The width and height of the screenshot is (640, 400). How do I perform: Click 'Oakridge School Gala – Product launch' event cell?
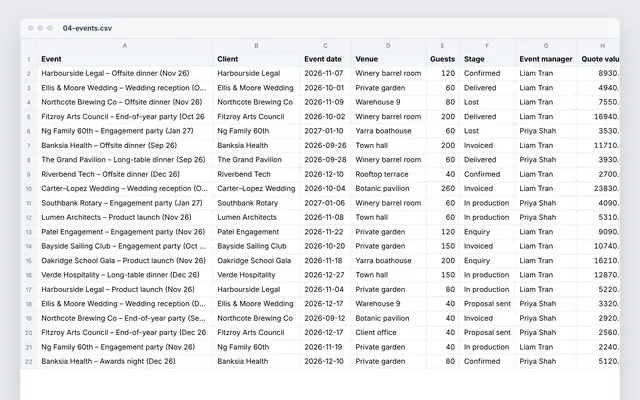tap(125, 260)
